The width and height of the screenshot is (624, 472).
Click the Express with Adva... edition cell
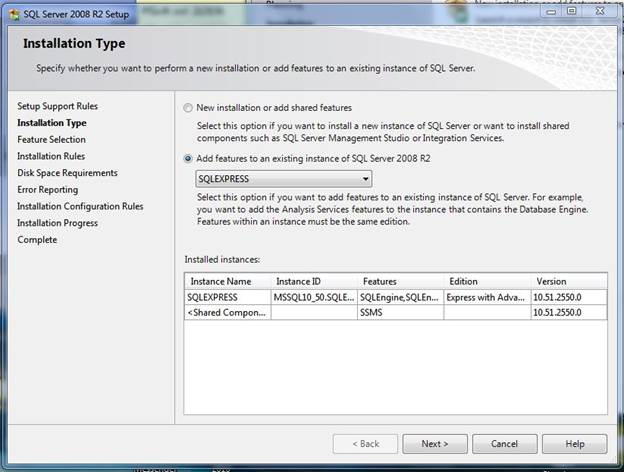coord(487,297)
